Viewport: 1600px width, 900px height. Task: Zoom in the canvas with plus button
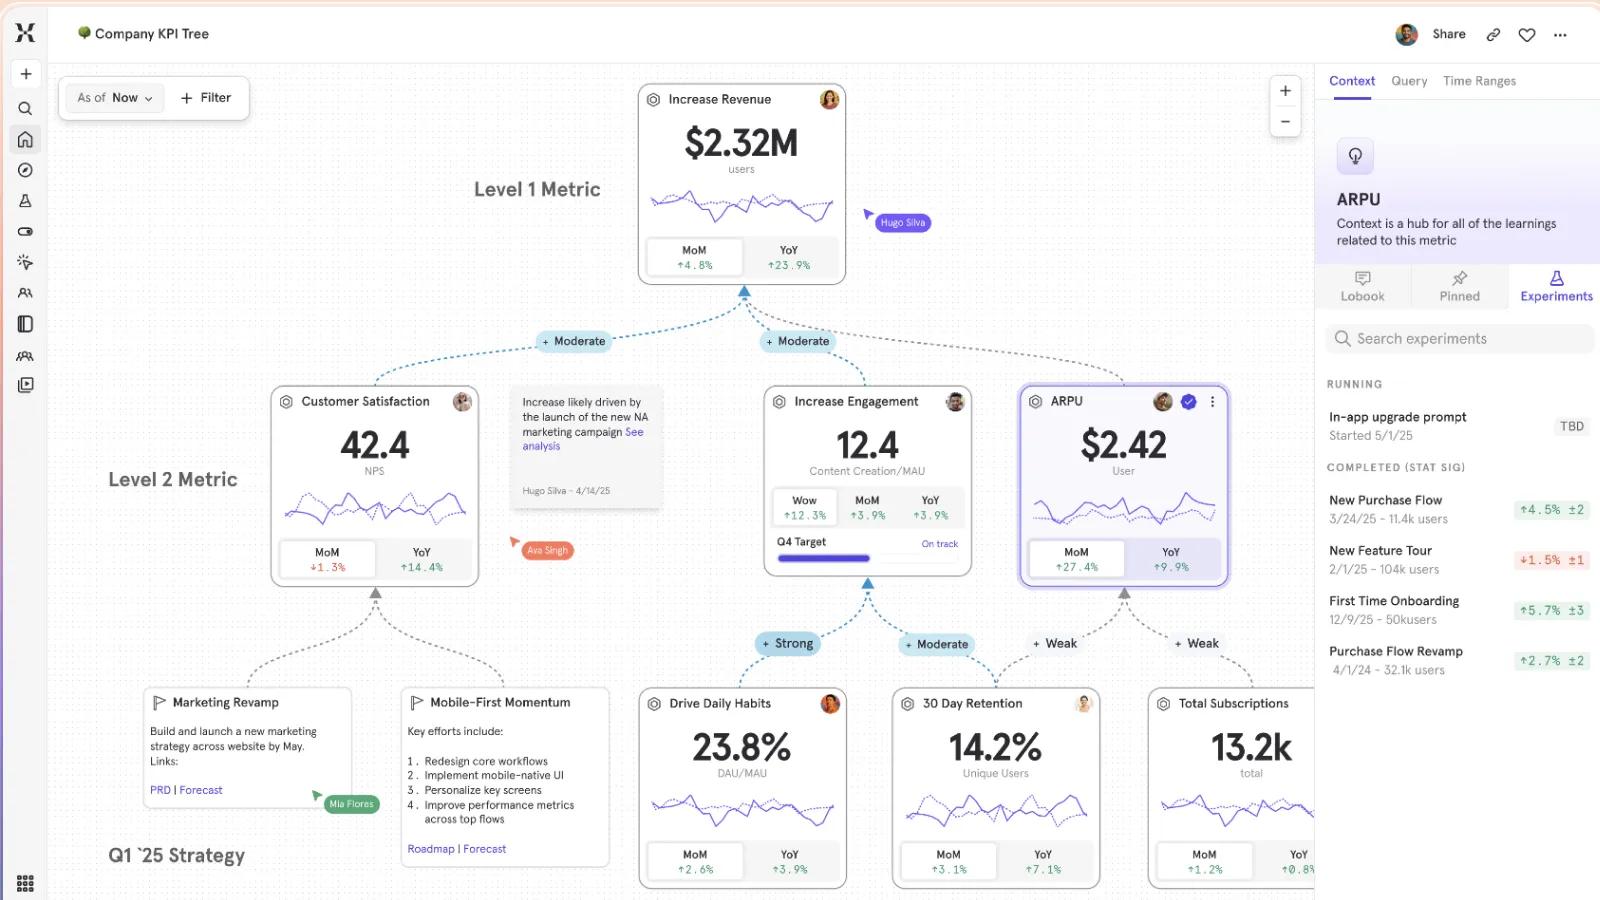coord(1285,91)
